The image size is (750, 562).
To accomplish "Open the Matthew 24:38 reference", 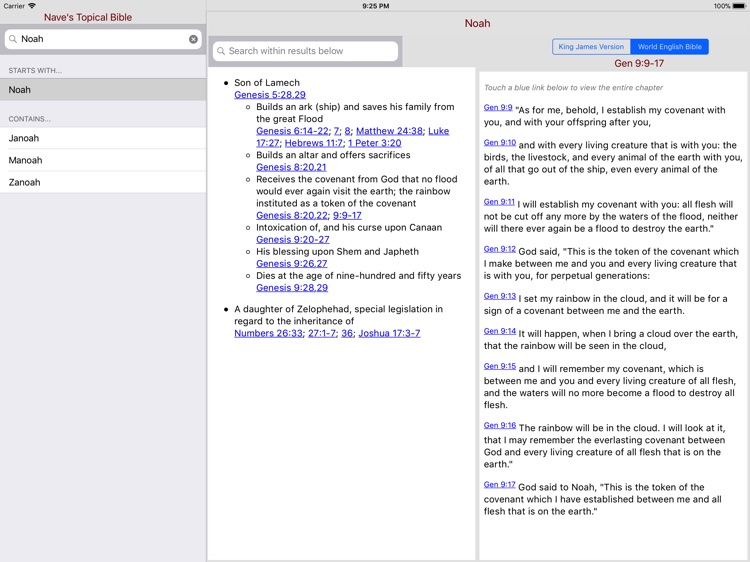I will [389, 131].
